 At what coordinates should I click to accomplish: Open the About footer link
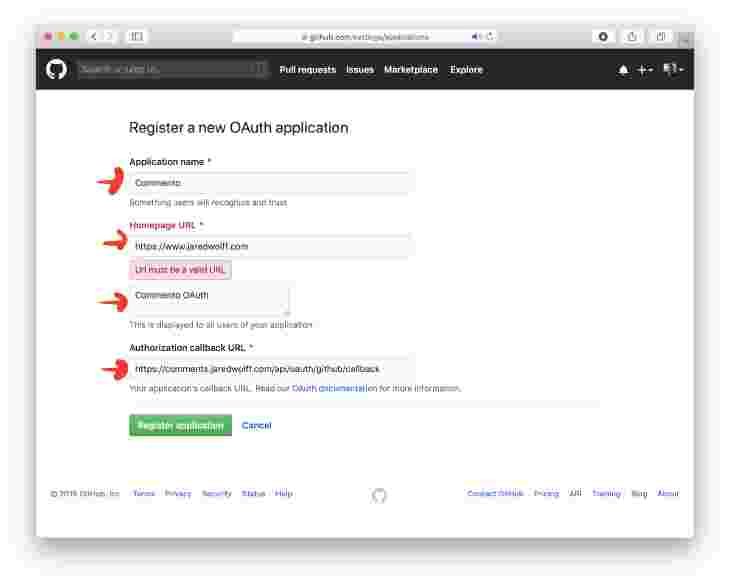(668, 493)
